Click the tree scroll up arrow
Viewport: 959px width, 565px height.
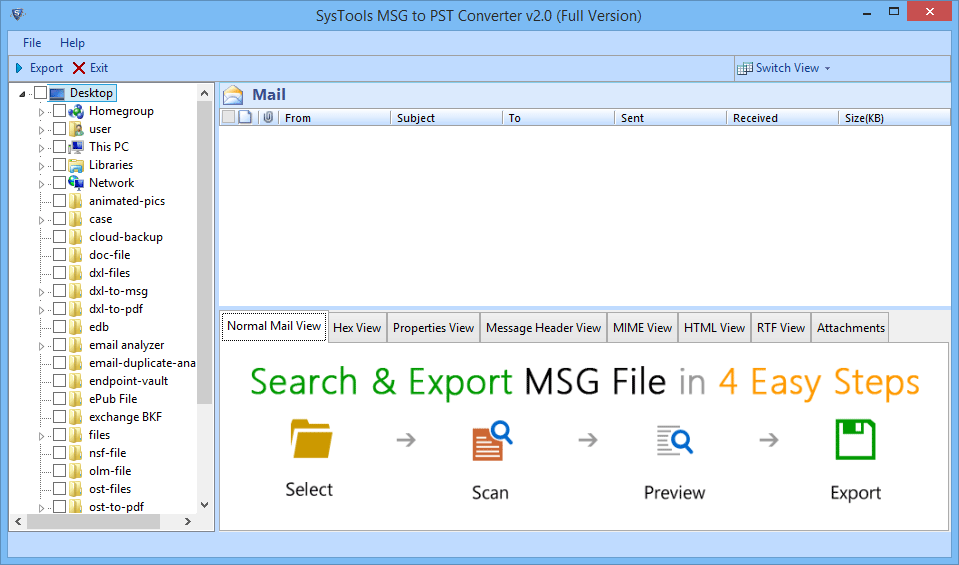(205, 93)
